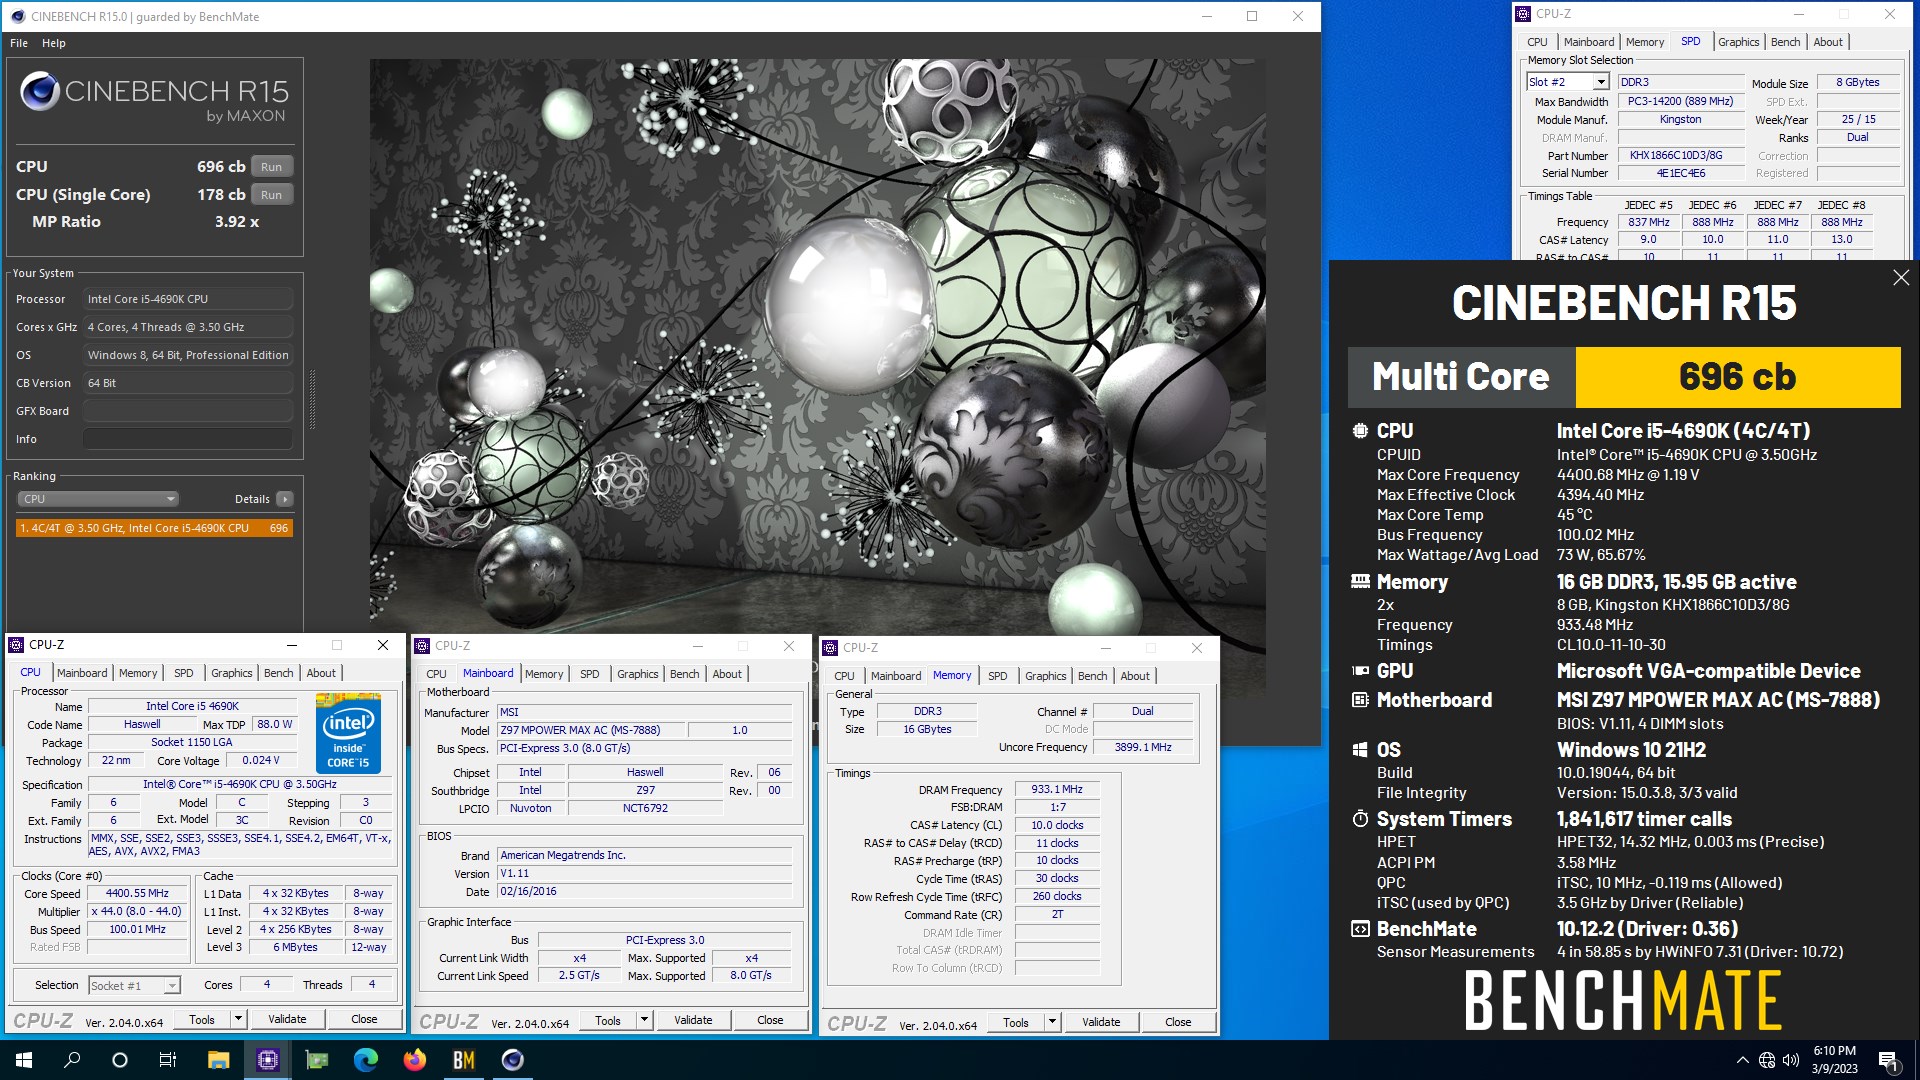
Task: Select Graphics tab in CPU-Z Mainboard window
Action: click(637, 674)
